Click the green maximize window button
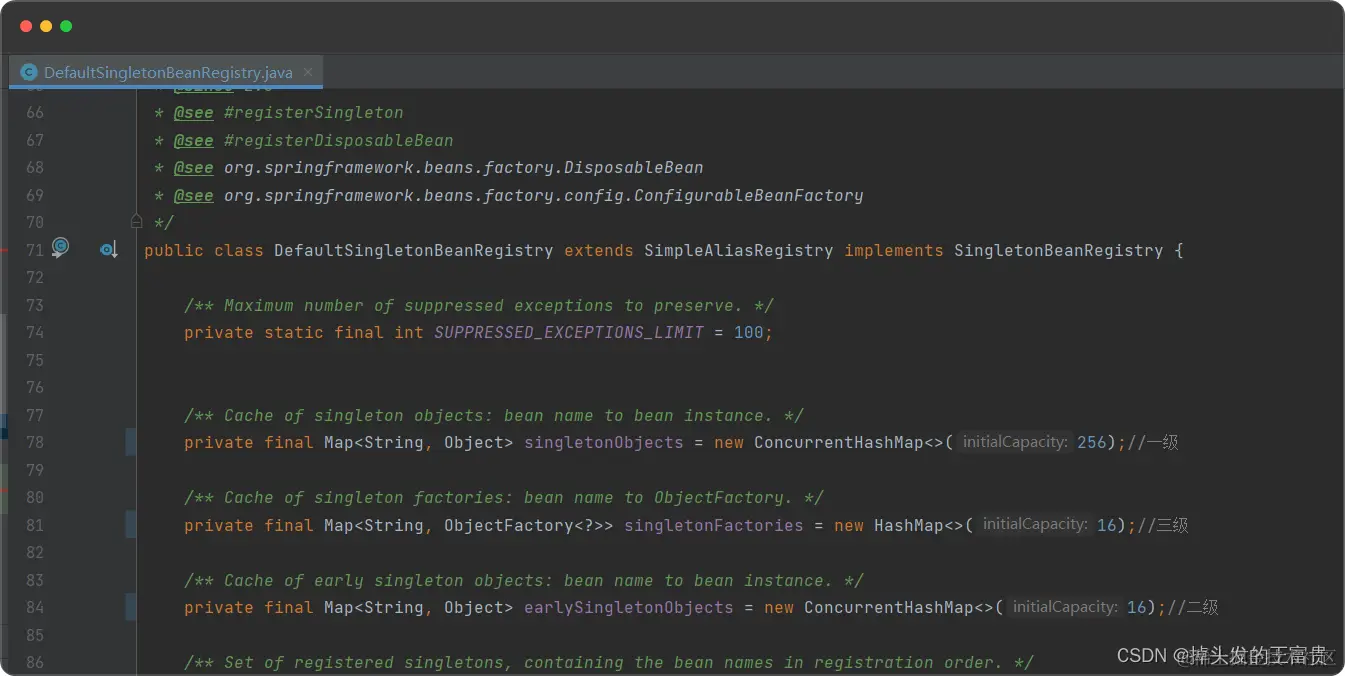Viewport: 1345px width, 676px height. [66, 26]
